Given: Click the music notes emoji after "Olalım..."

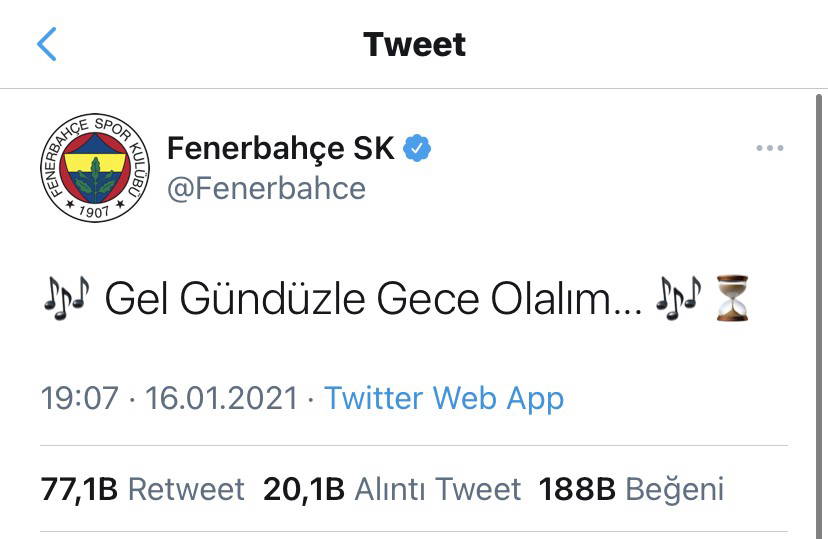Looking at the screenshot, I should [x=678, y=299].
